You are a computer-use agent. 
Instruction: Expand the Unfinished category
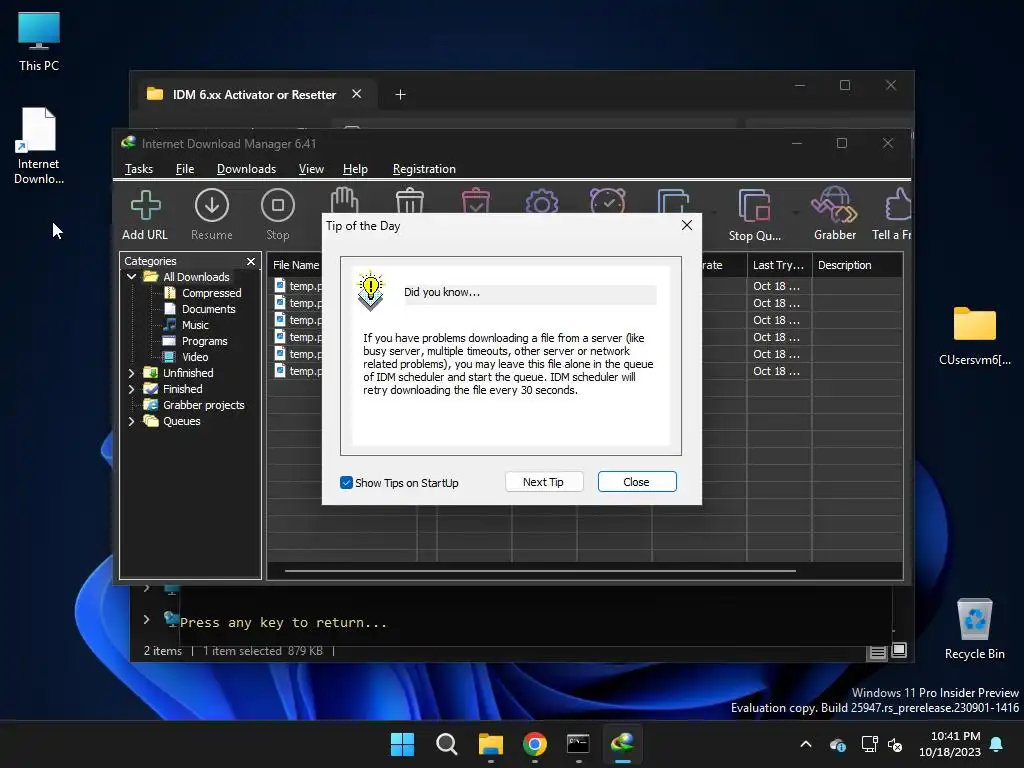click(131, 373)
